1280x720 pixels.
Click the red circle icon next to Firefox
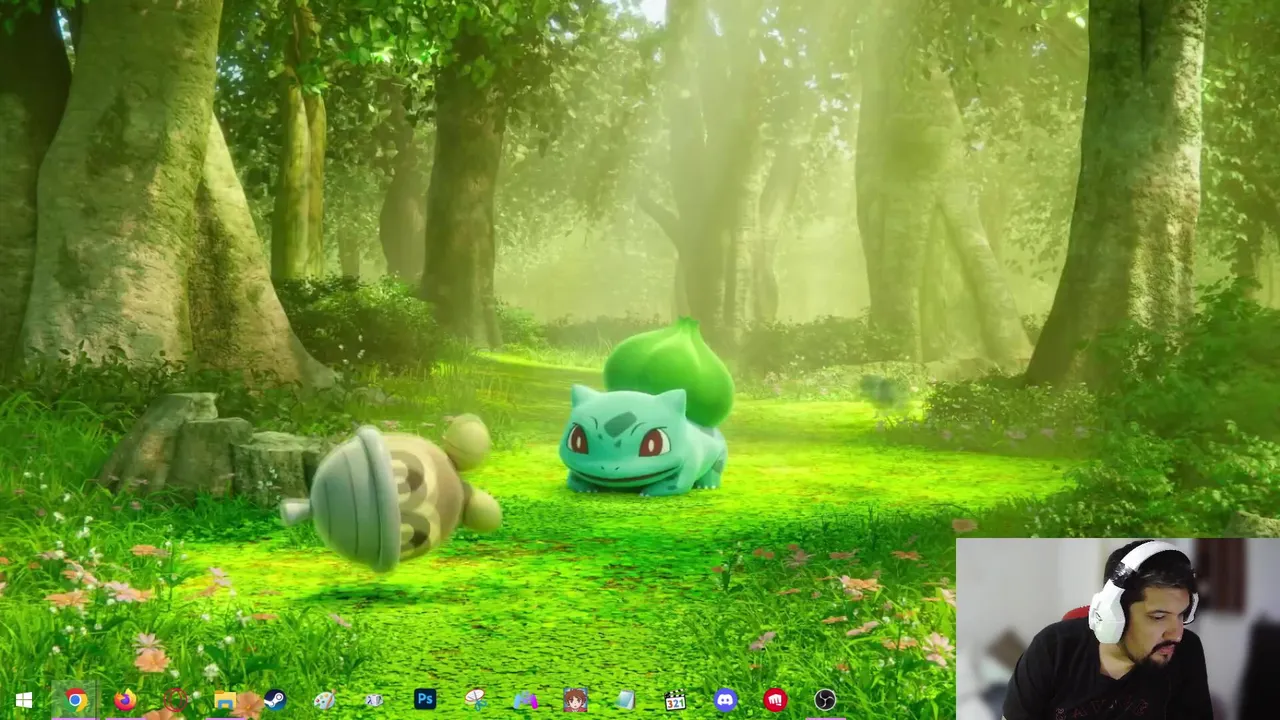[x=176, y=700]
